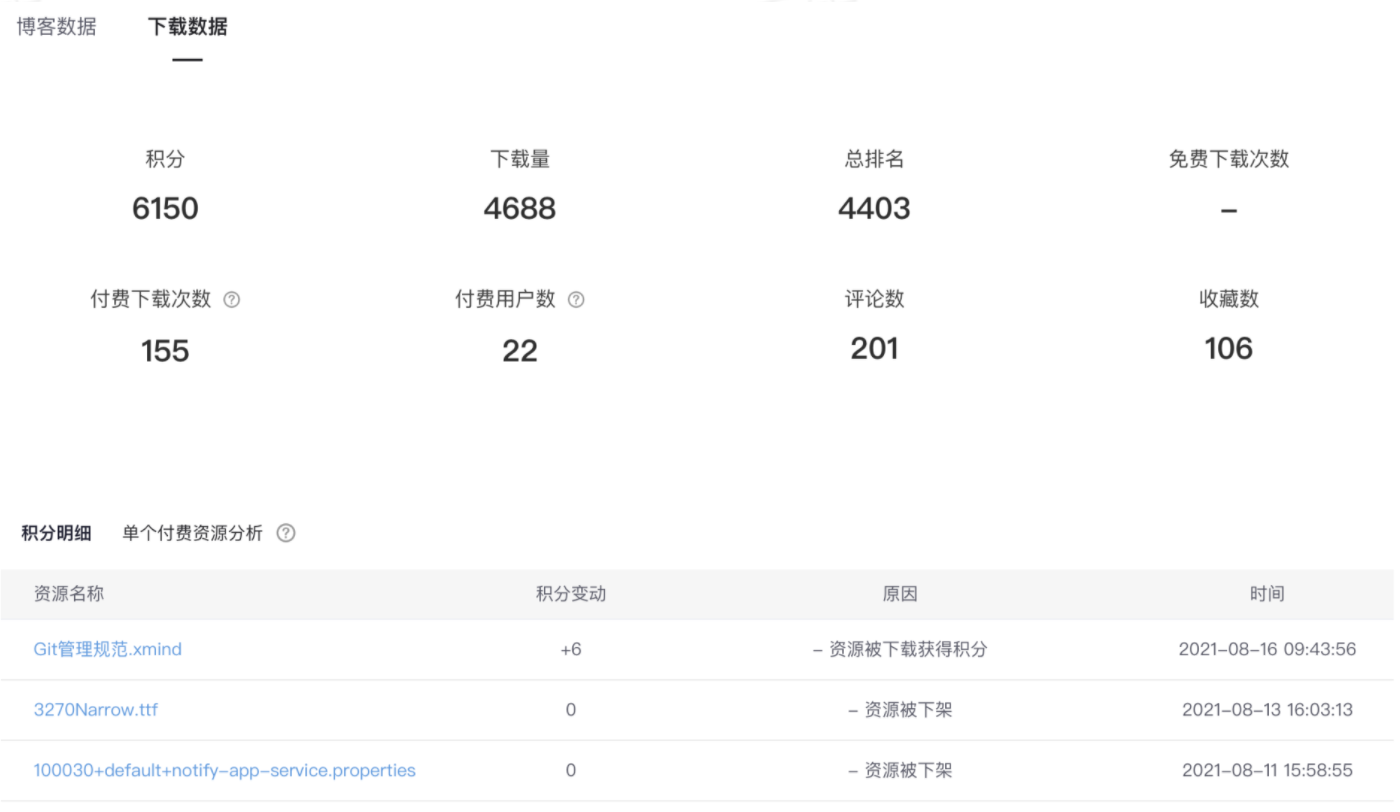This screenshot has height=812, width=1400.
Task: Click the 积分 statistic value 6150
Action: [164, 208]
